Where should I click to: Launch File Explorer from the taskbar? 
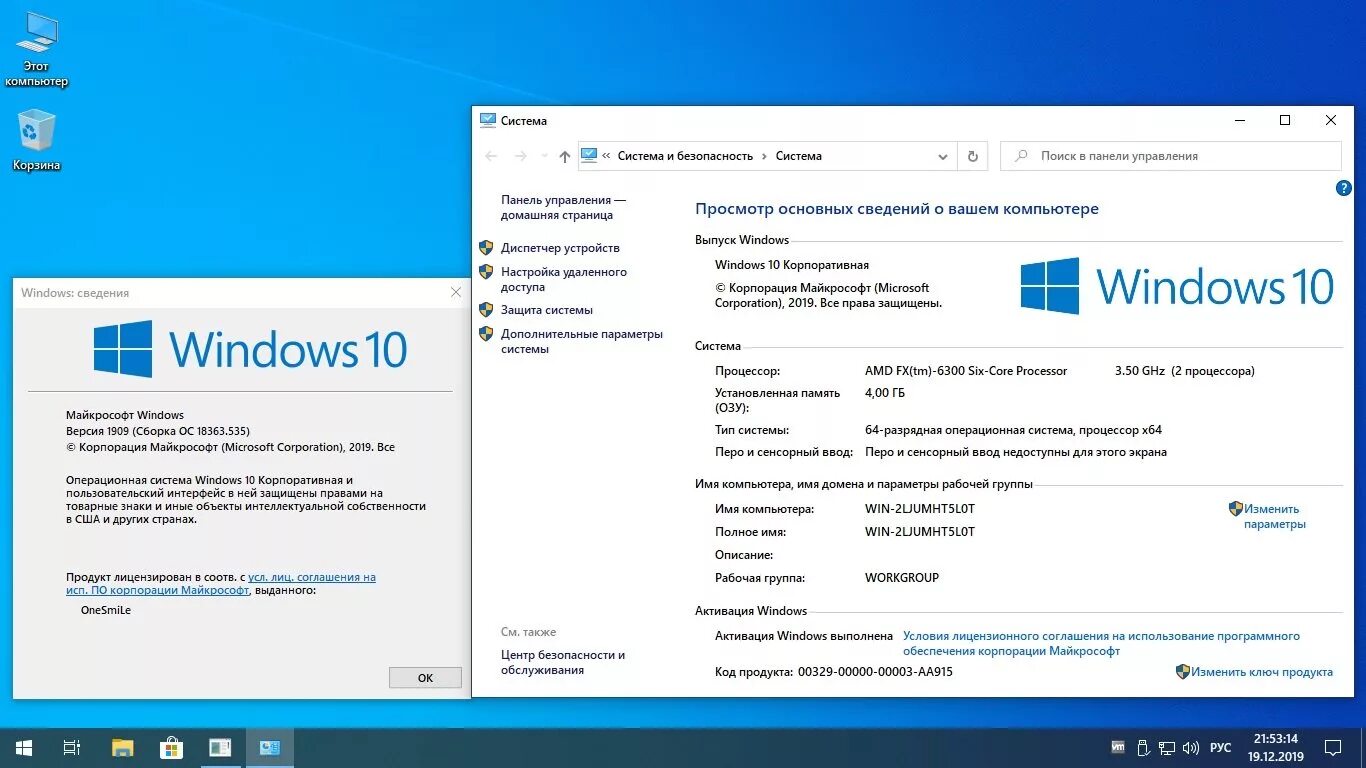pos(122,747)
